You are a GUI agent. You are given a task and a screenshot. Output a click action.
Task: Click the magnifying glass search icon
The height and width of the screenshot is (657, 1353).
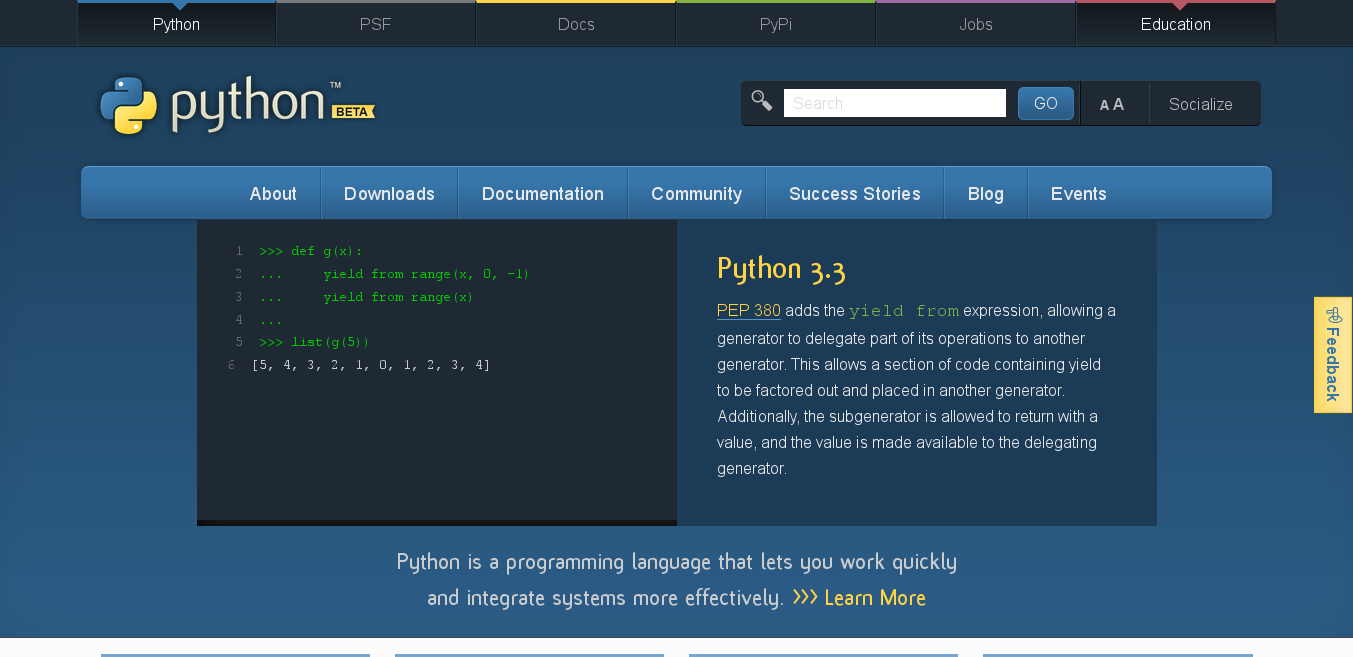[x=762, y=101]
